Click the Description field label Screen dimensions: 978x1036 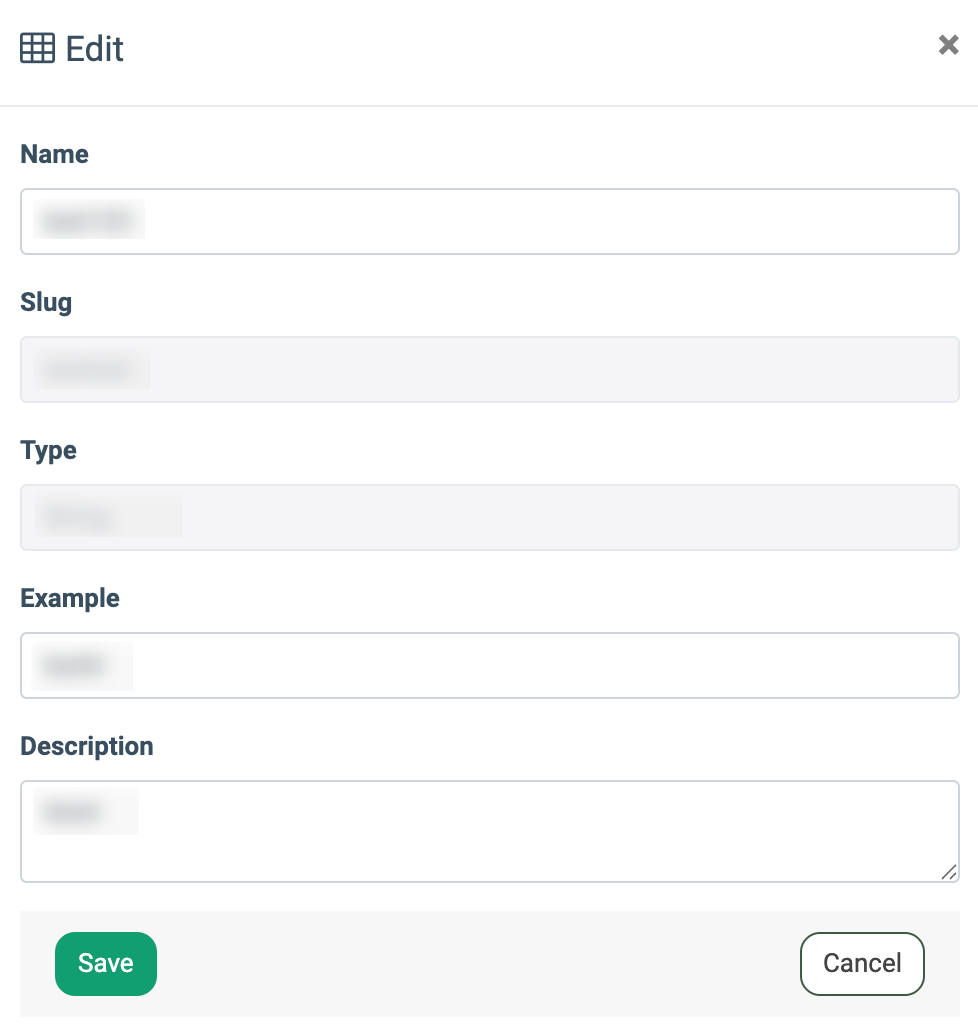coord(87,747)
